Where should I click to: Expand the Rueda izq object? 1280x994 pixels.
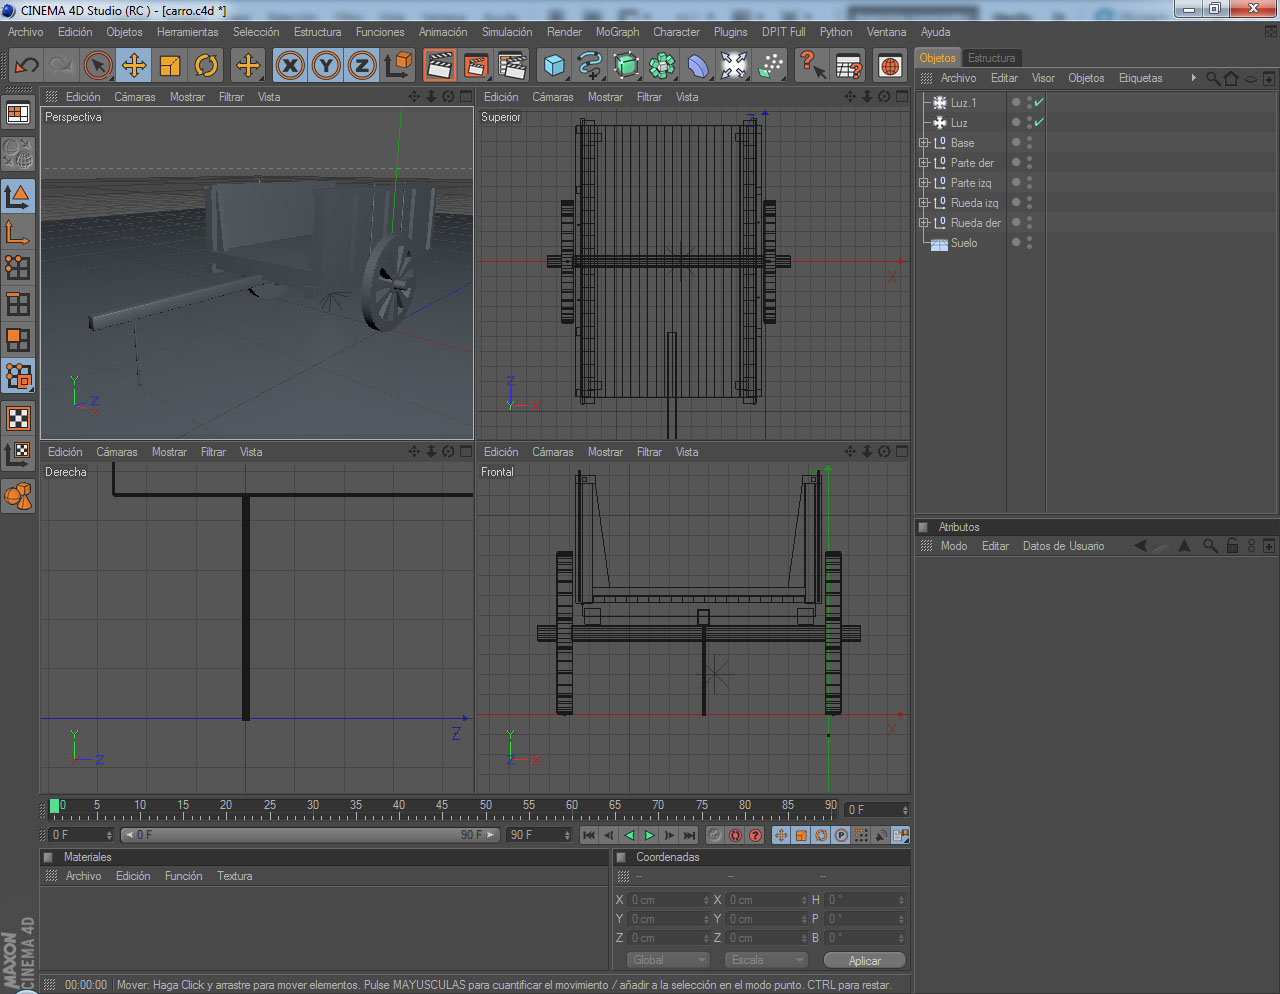924,203
